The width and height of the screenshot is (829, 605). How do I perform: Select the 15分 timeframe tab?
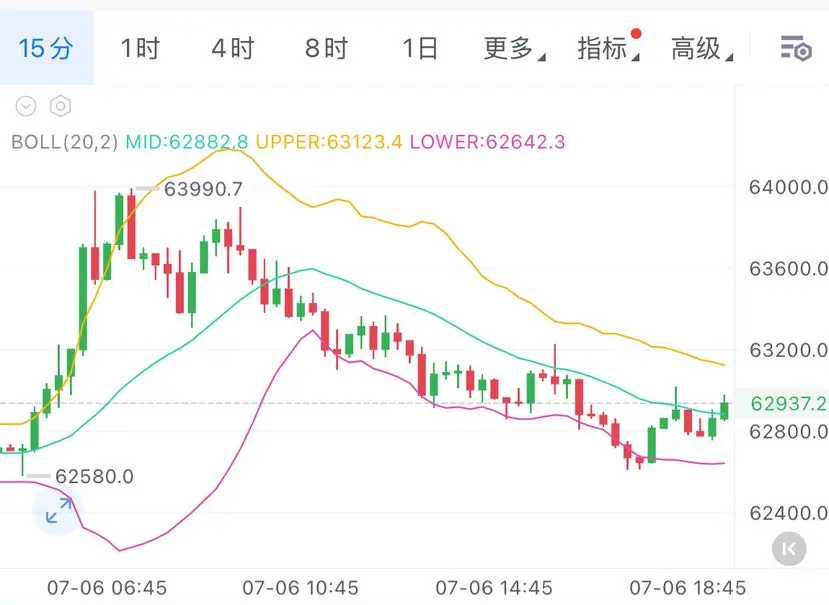click(x=47, y=48)
